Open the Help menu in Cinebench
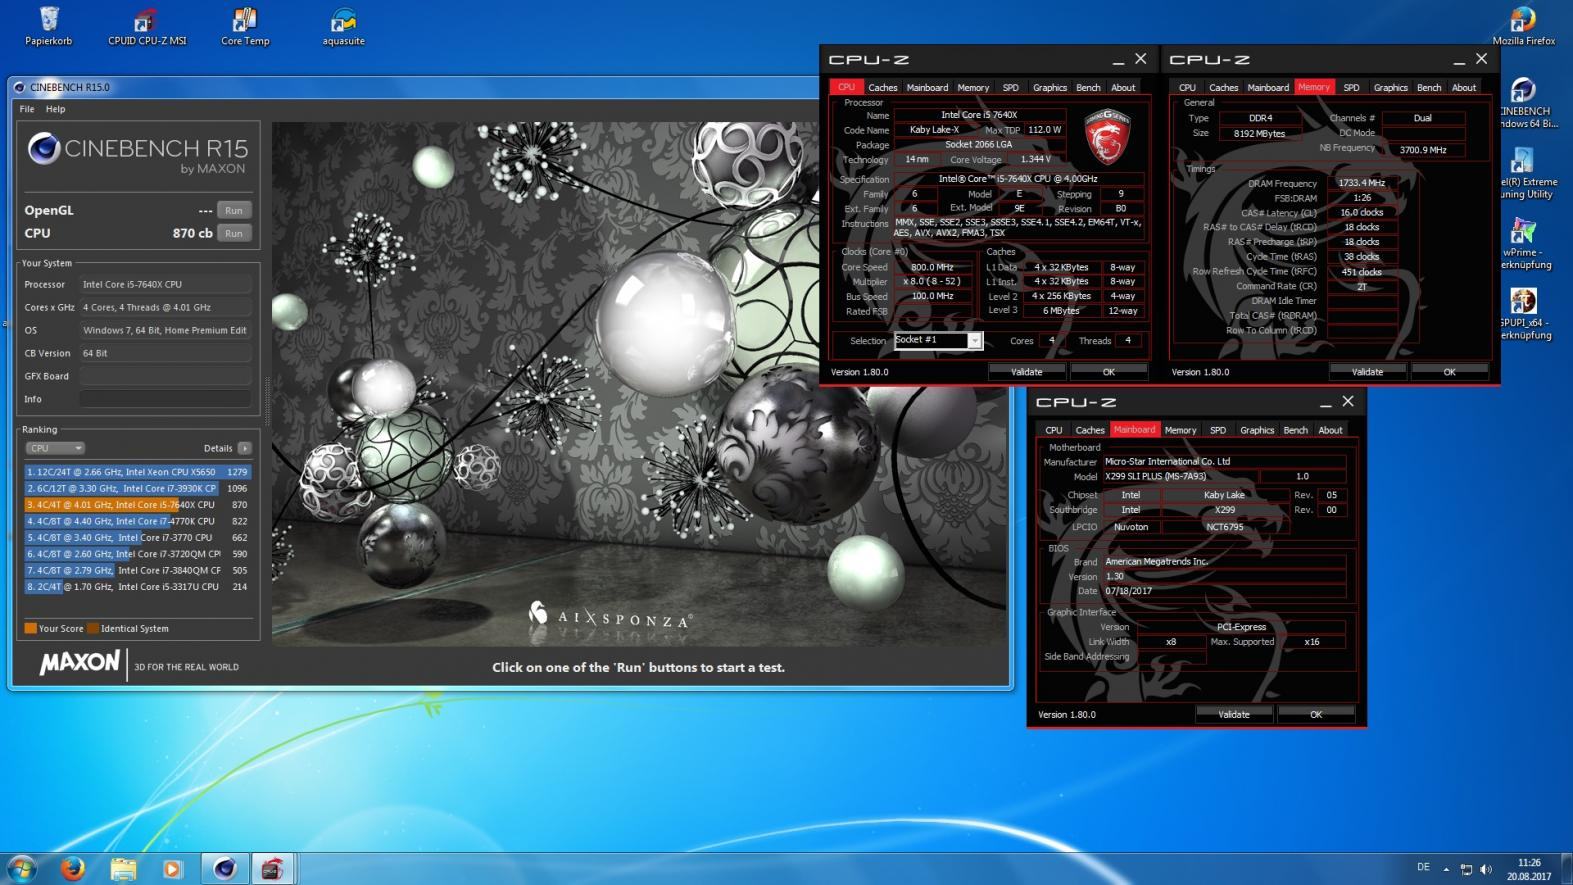This screenshot has width=1573, height=885. (56, 109)
